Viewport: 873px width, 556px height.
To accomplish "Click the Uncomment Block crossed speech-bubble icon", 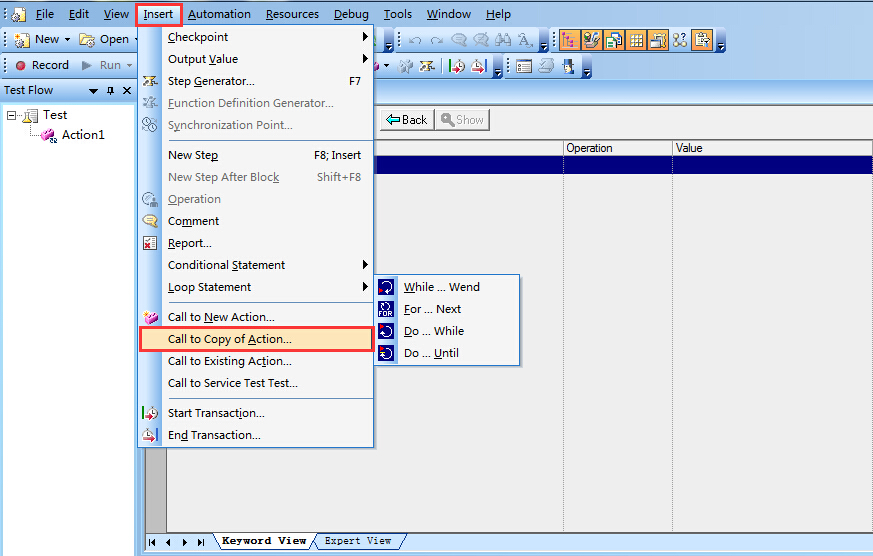I will (x=481, y=40).
